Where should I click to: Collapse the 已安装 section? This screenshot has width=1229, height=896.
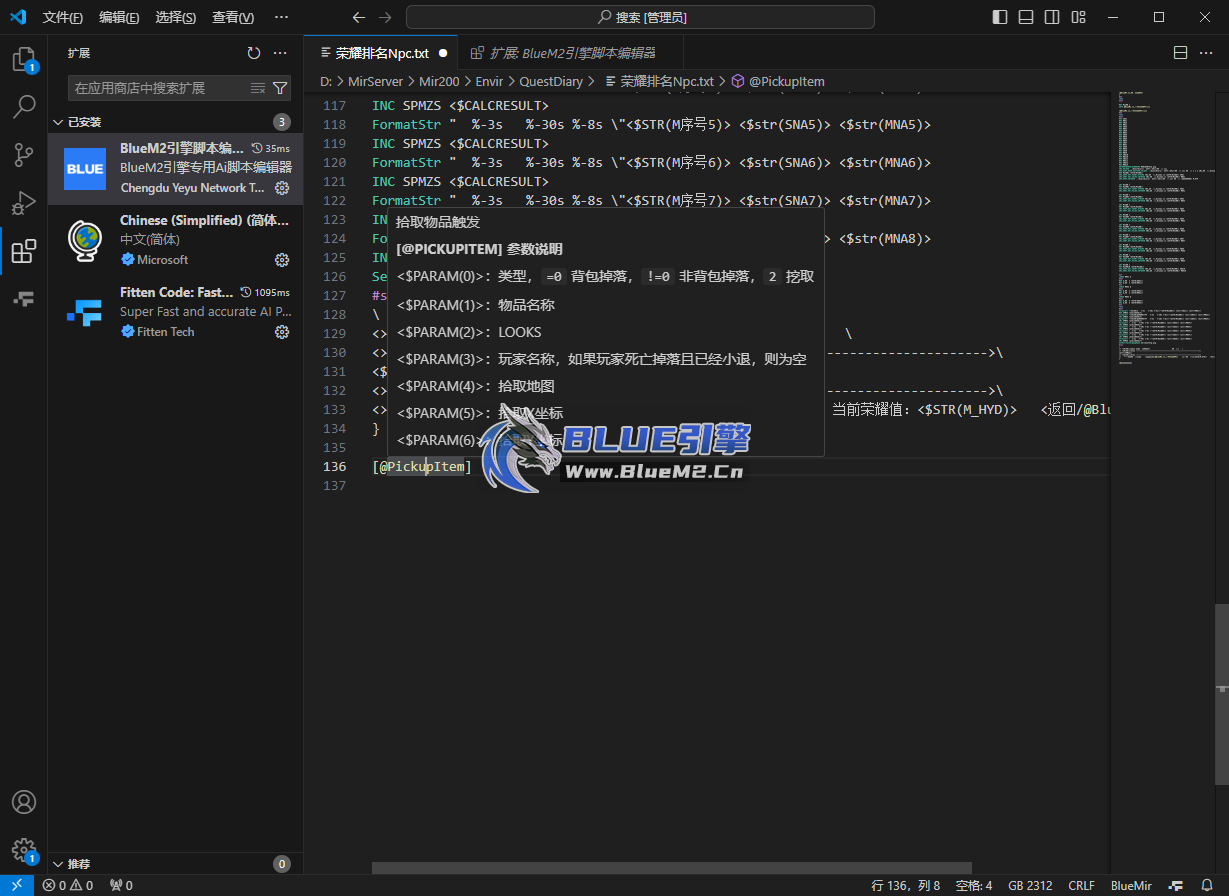175,122
